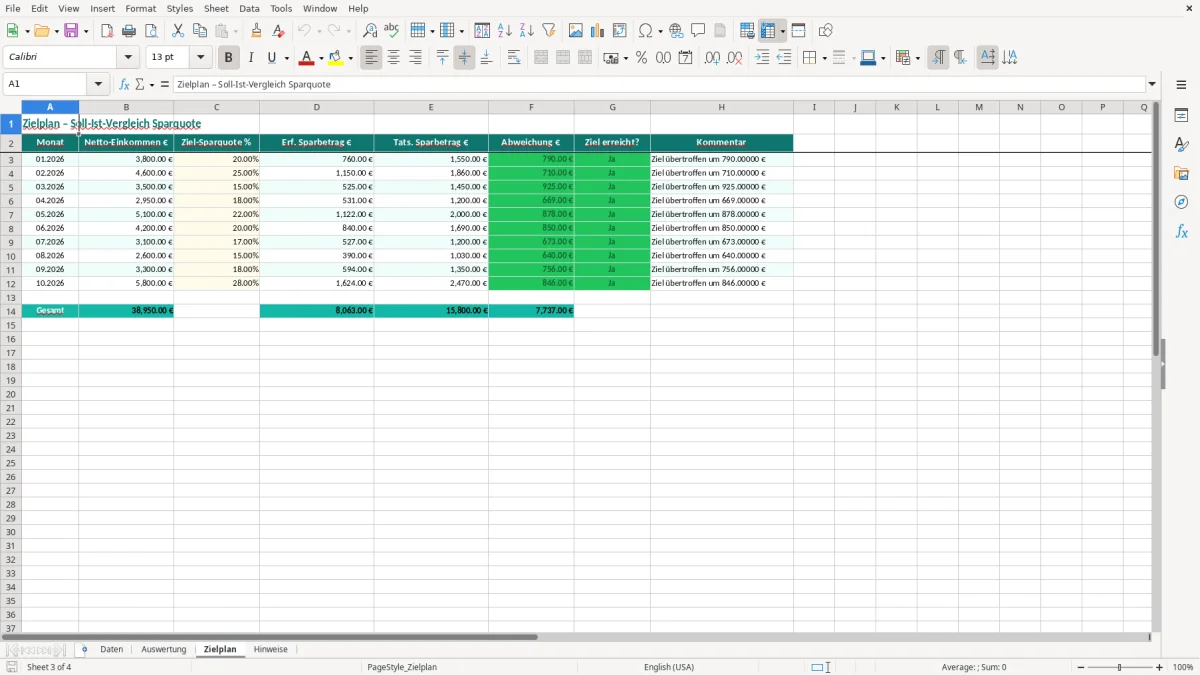
Task: Clear direct formatting
Action: click(278, 31)
